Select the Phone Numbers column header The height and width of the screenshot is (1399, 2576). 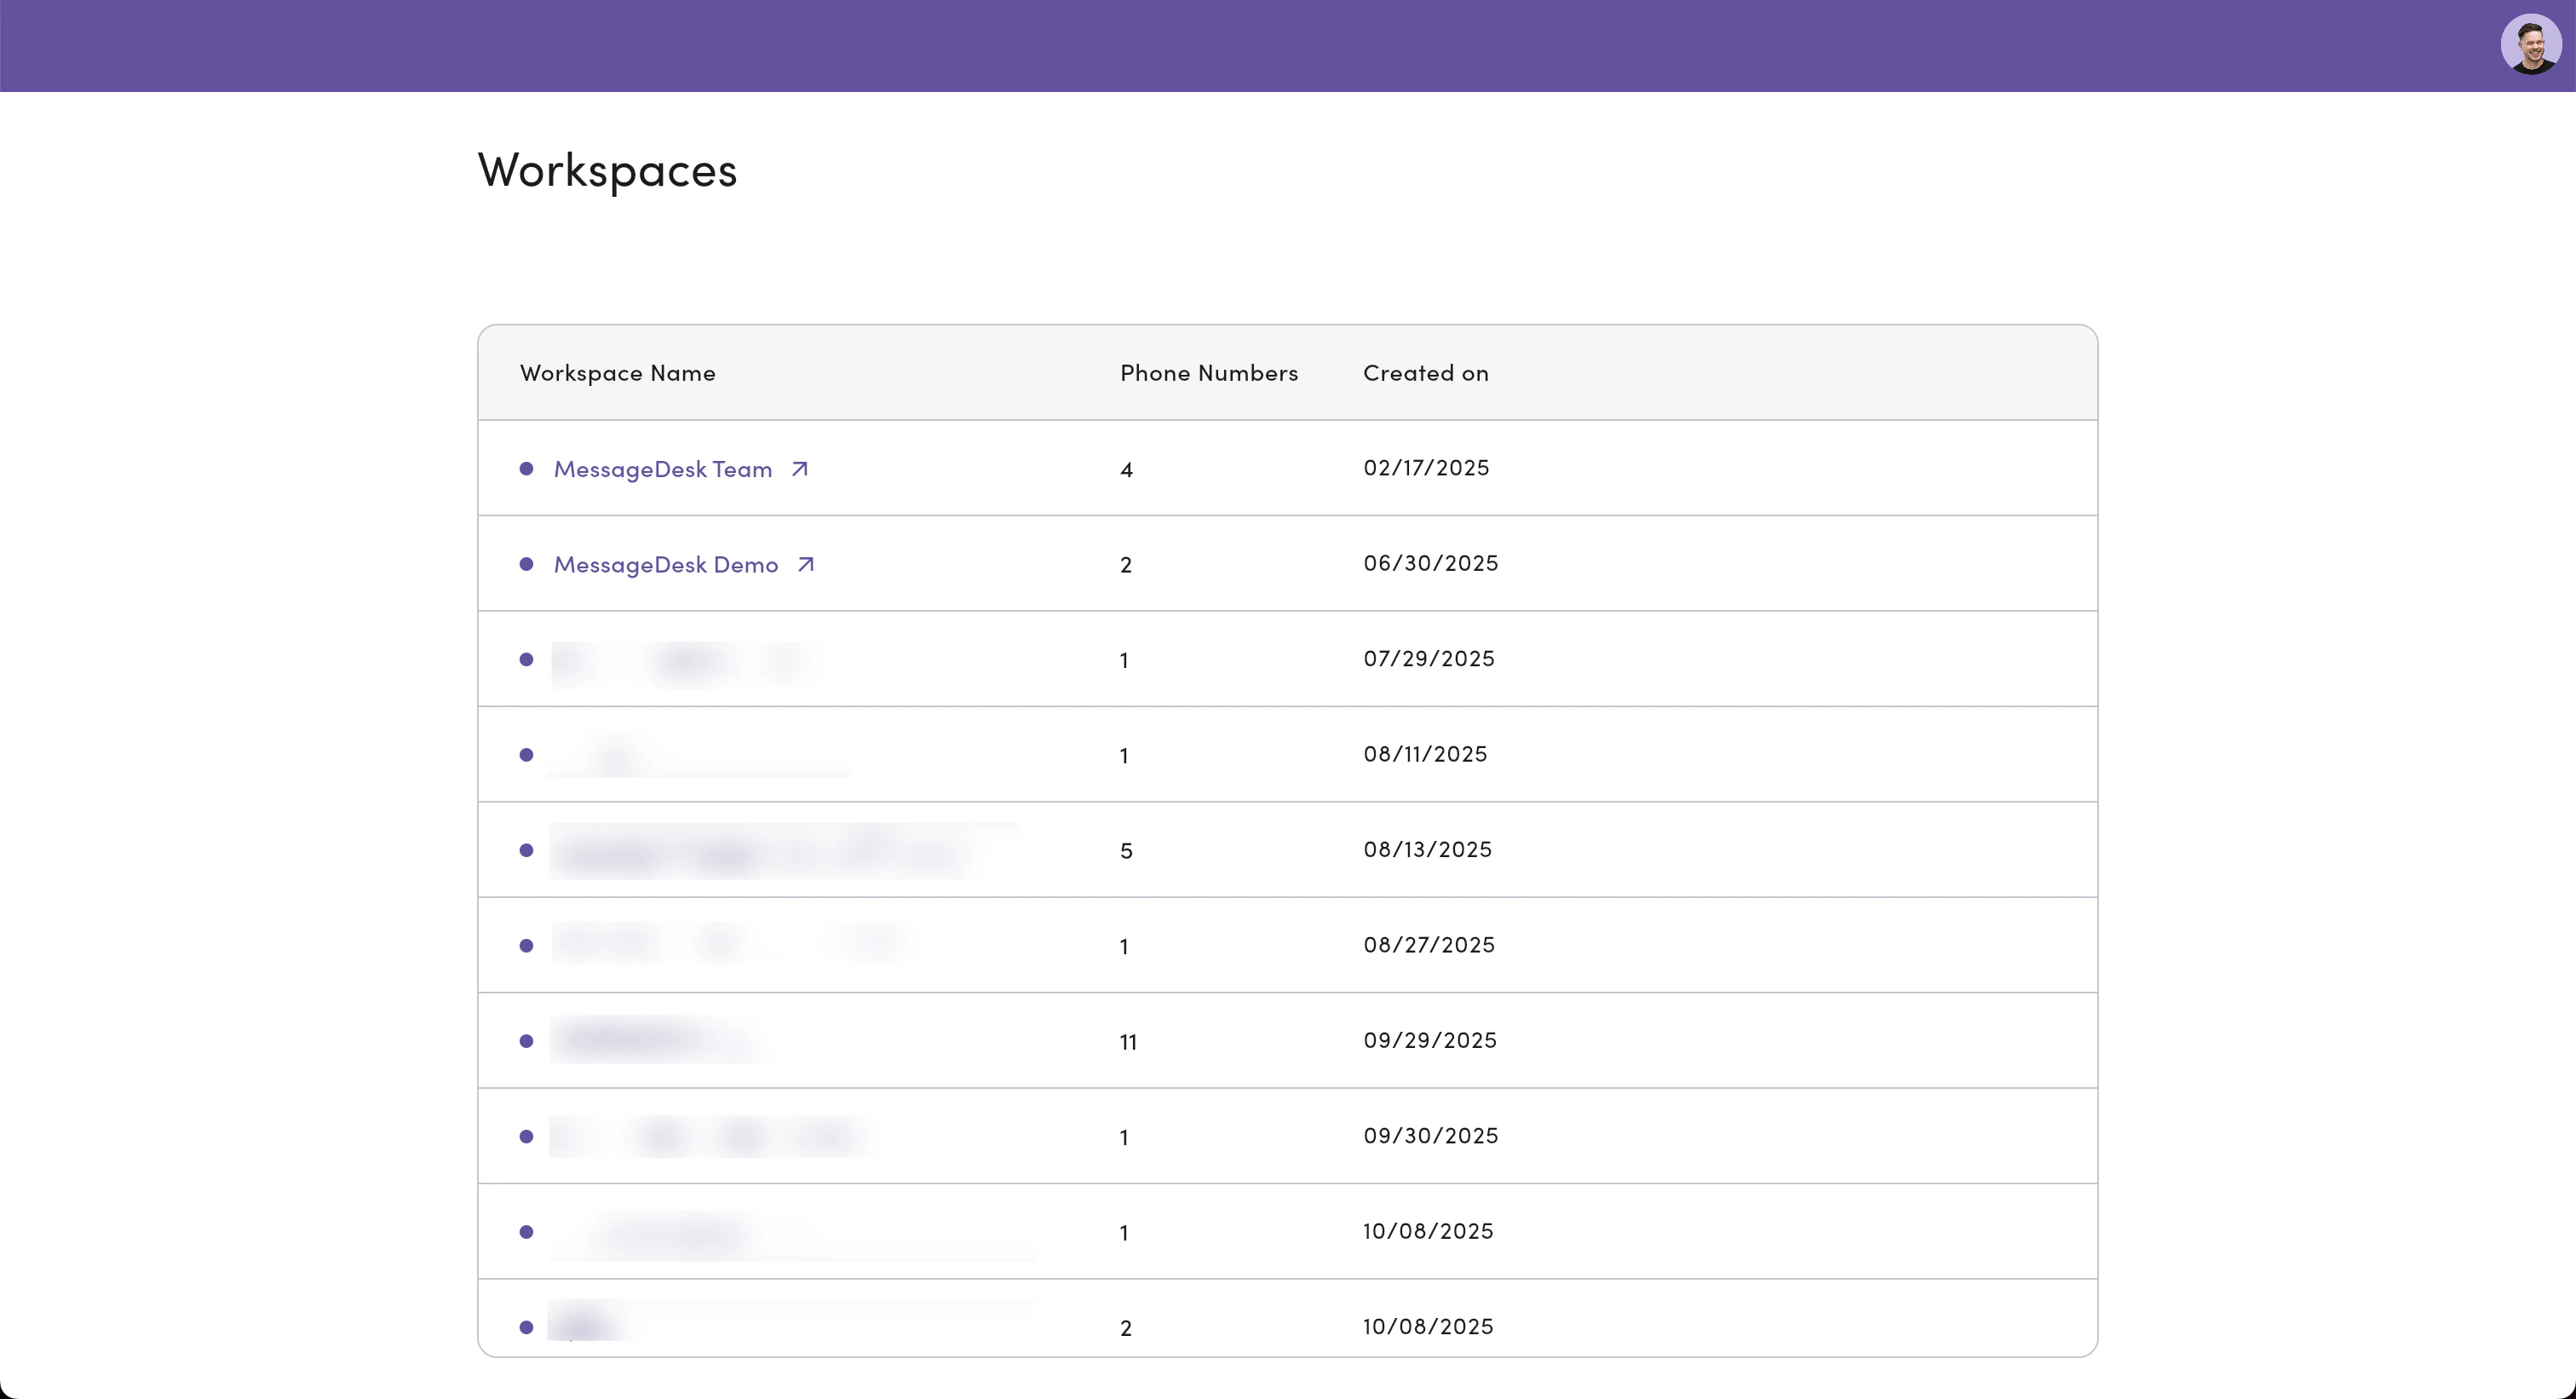pos(1209,373)
